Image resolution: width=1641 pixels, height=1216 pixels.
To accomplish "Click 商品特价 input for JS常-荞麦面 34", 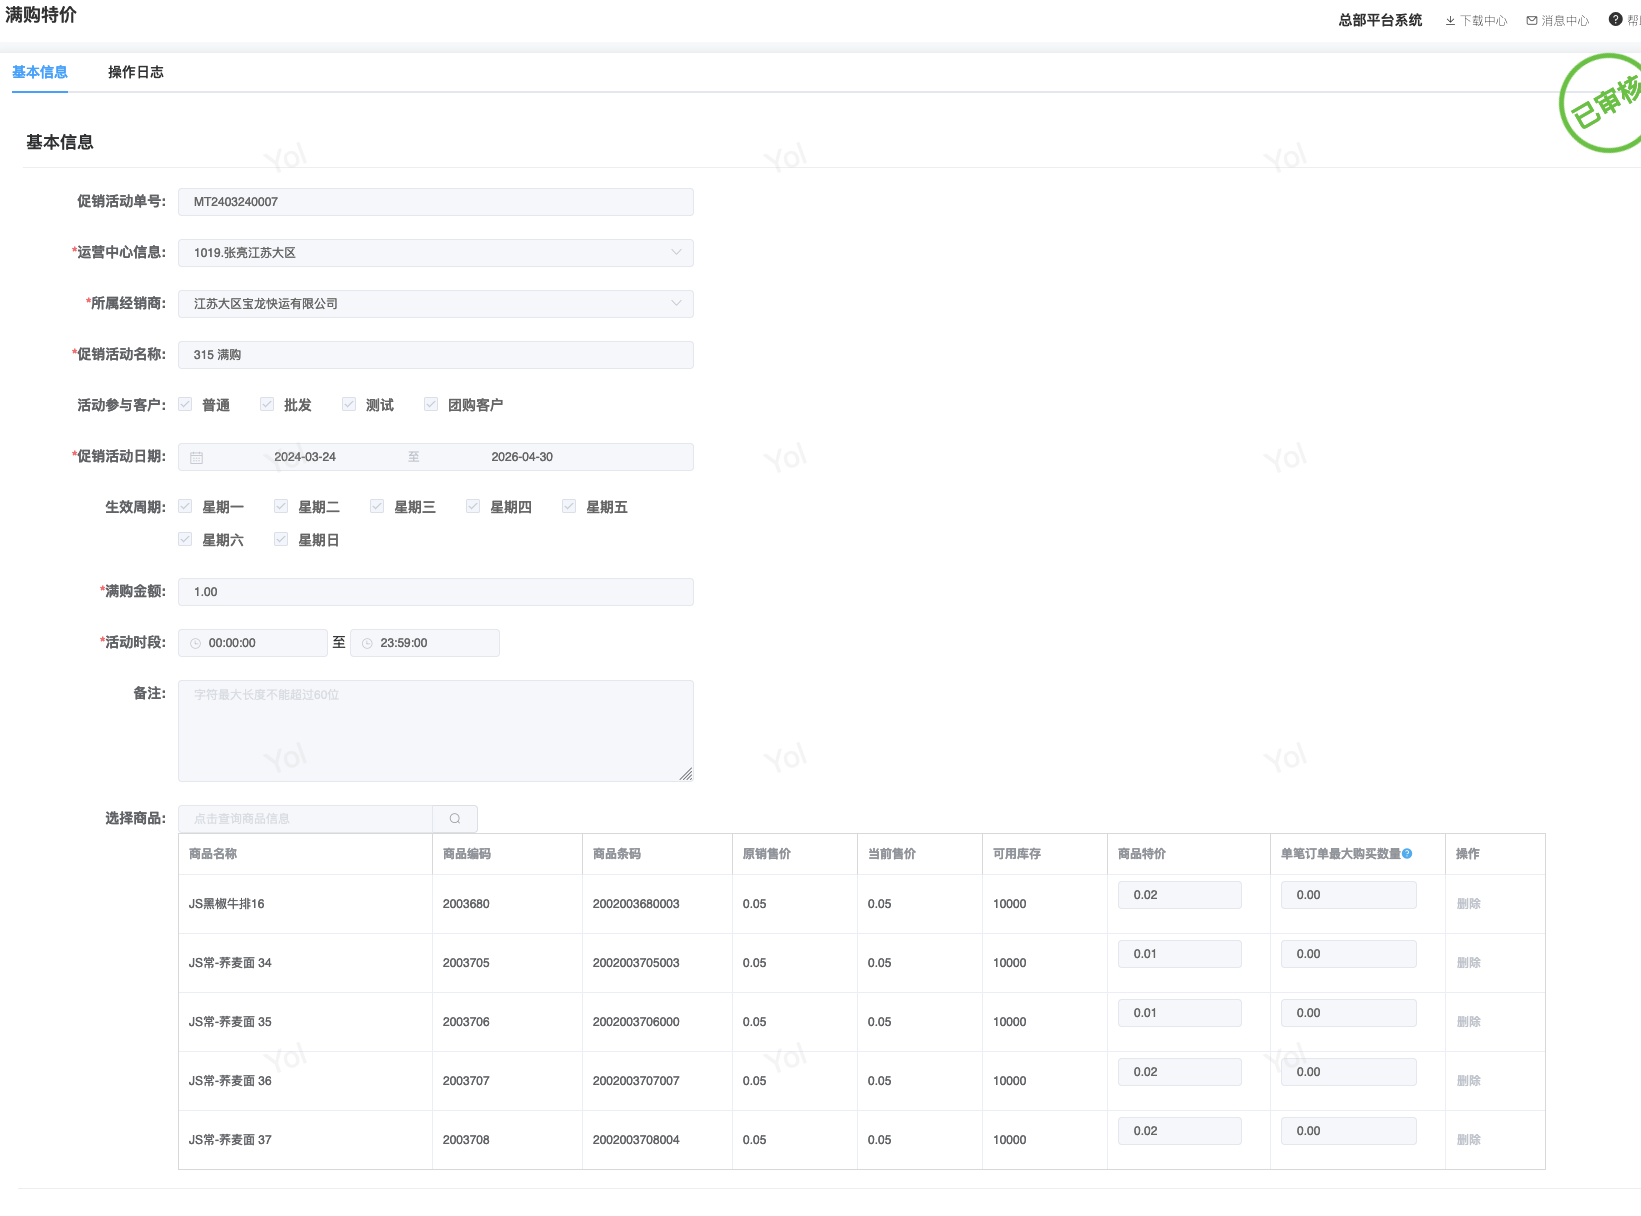I will [1180, 954].
